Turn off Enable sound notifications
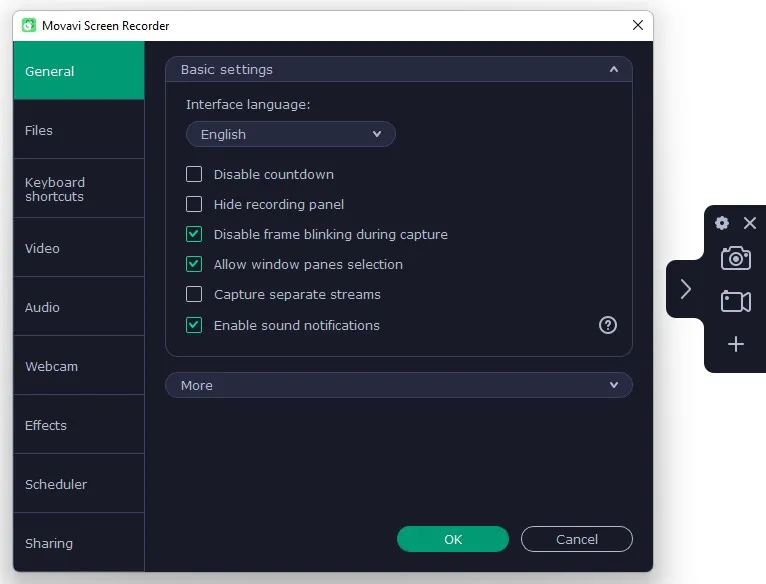Viewport: 766px width, 584px height. 194,325
